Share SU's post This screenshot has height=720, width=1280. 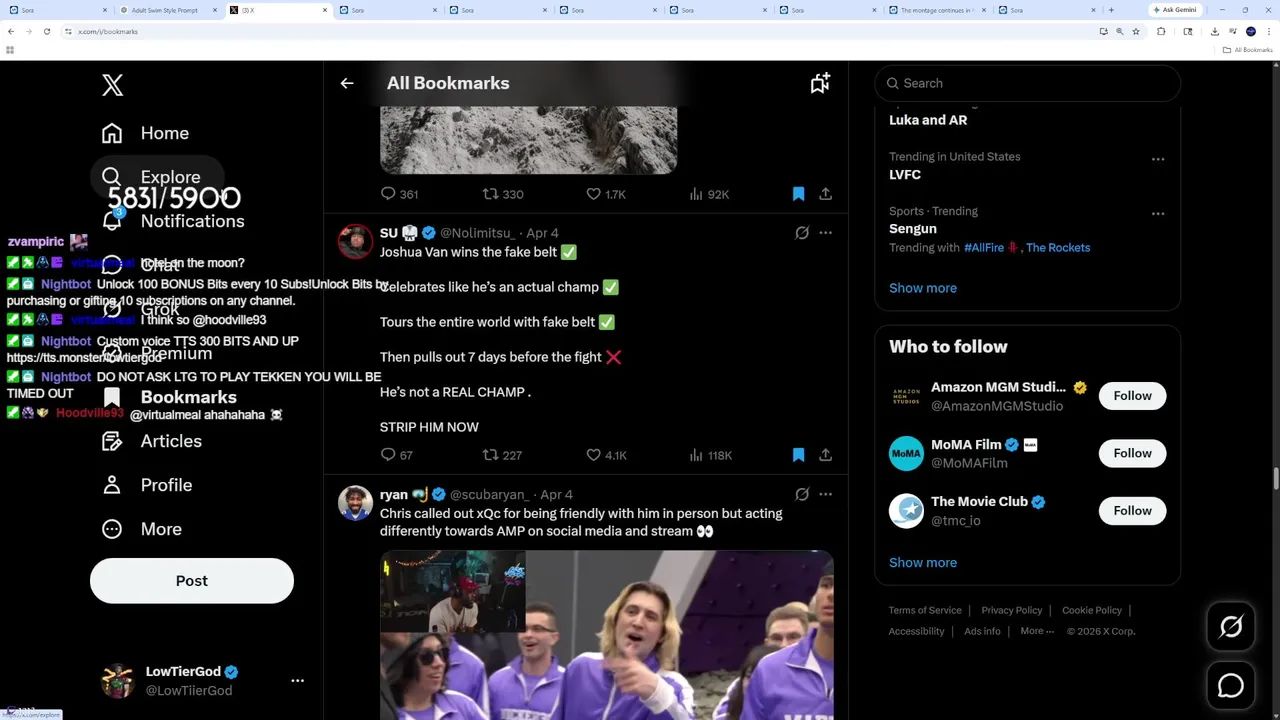click(825, 455)
